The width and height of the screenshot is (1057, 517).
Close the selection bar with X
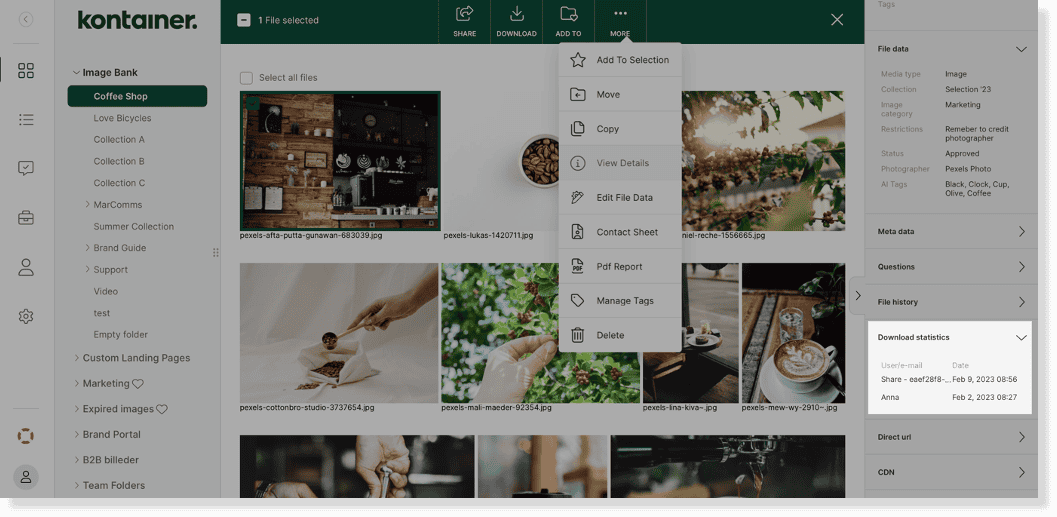pos(837,20)
